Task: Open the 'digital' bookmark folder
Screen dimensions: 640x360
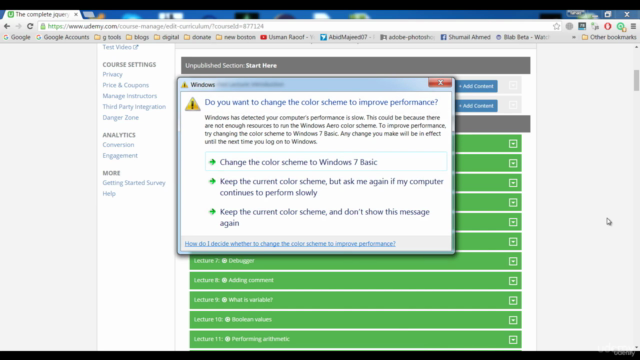Action: coord(167,37)
